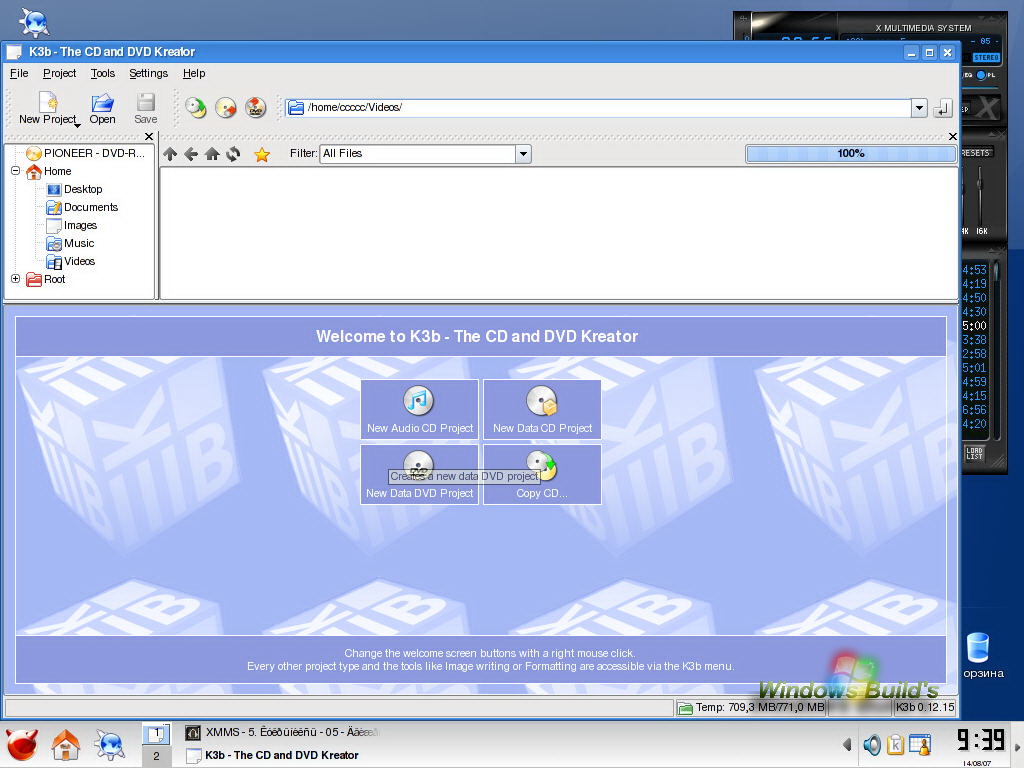
Task: Click the volume speaker tray icon
Action: [x=872, y=744]
